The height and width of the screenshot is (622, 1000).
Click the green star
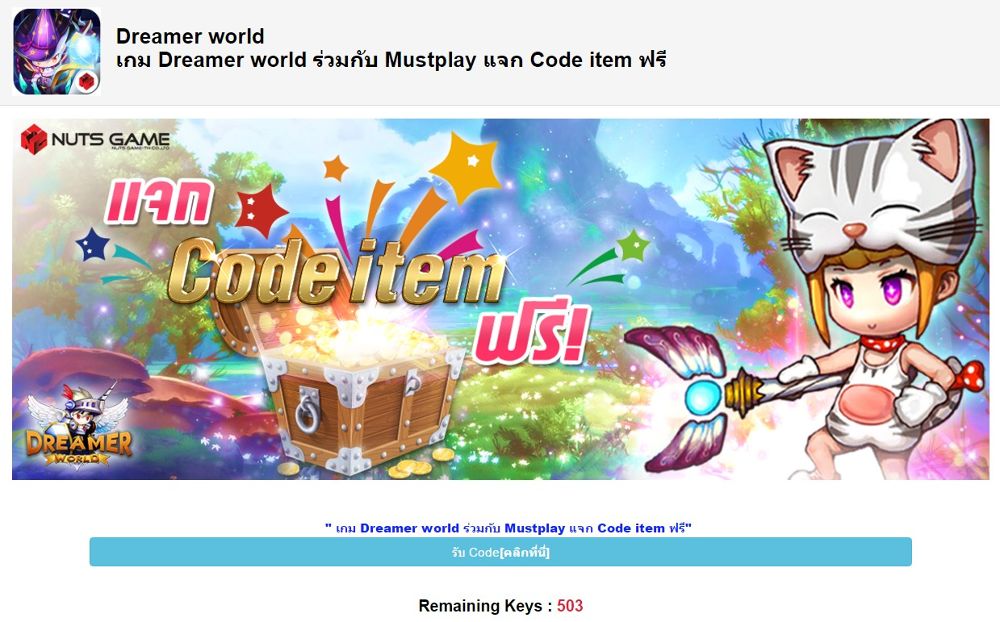[634, 246]
